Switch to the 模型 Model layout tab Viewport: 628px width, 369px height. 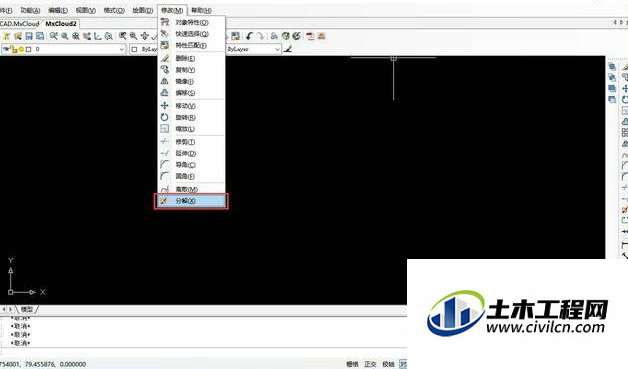[x=27, y=309]
